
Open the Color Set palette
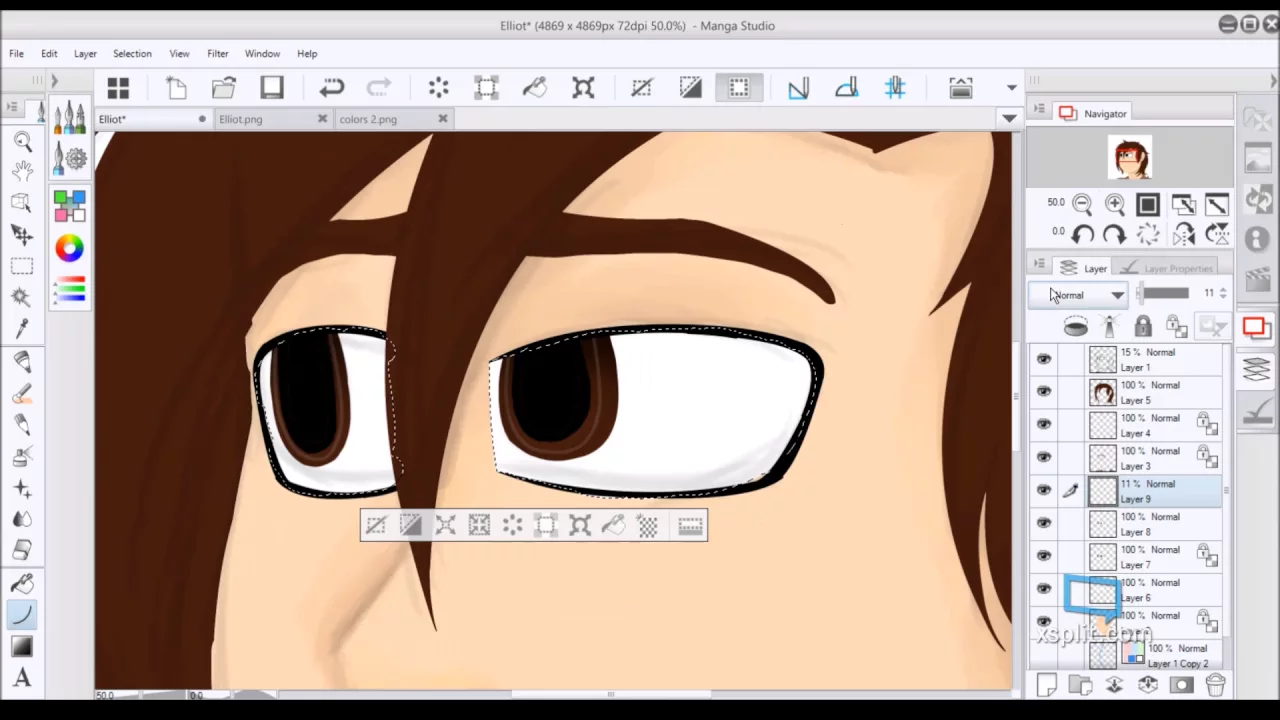pos(69,205)
